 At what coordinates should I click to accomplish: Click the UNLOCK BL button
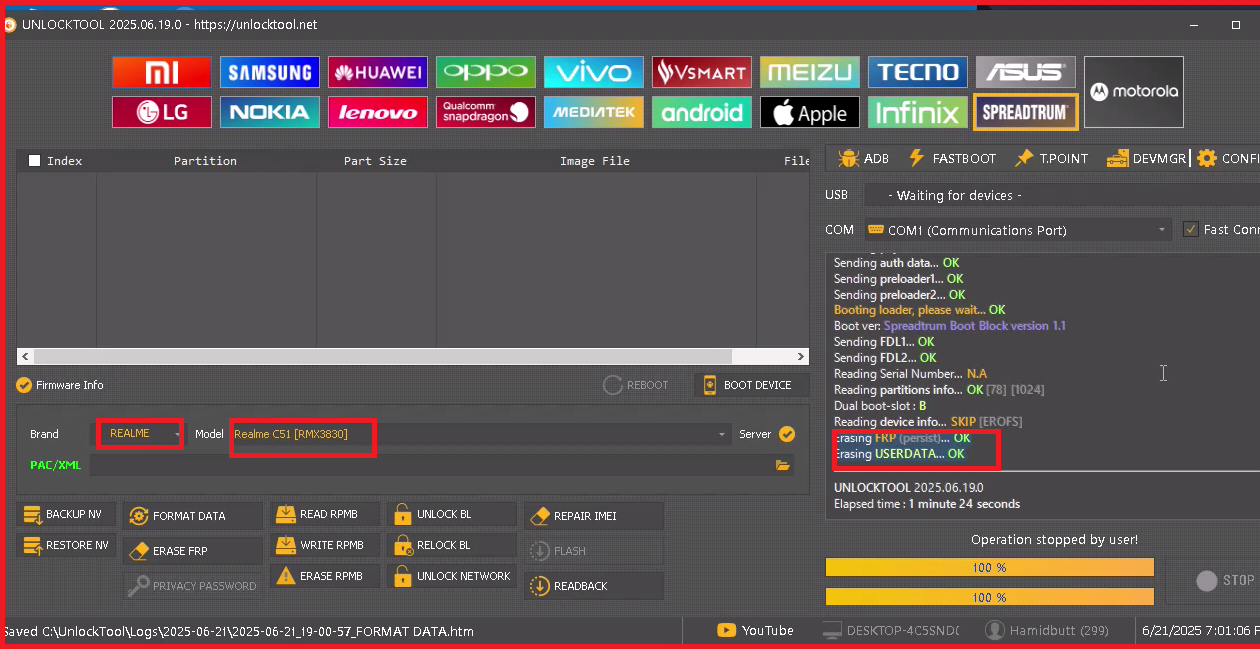pyautogui.click(x=452, y=514)
